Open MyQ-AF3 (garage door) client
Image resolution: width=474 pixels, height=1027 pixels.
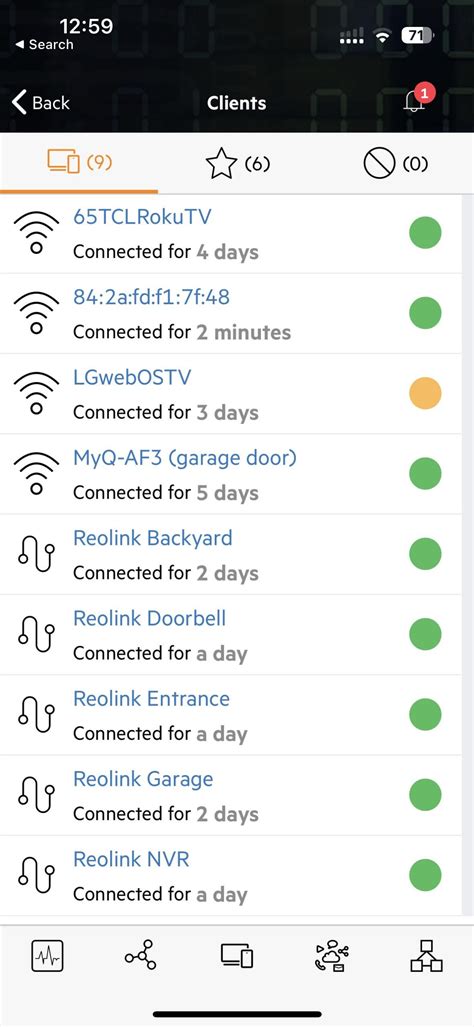click(237, 474)
